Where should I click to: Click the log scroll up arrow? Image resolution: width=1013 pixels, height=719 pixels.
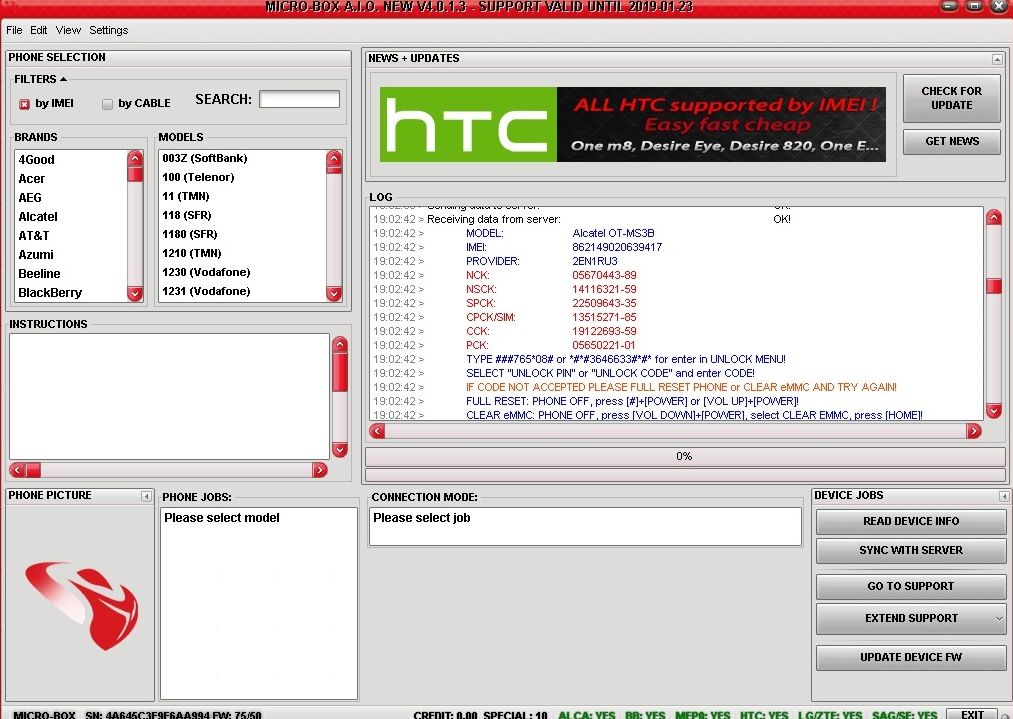[x=994, y=217]
